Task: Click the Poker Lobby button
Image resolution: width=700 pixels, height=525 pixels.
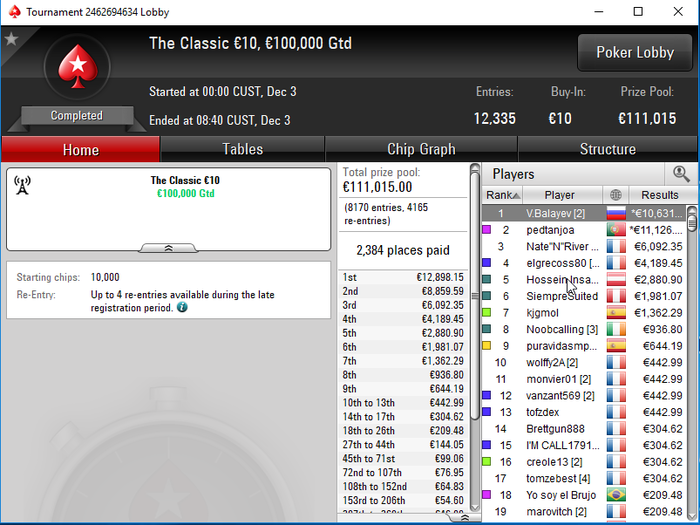Action: pyautogui.click(x=635, y=53)
